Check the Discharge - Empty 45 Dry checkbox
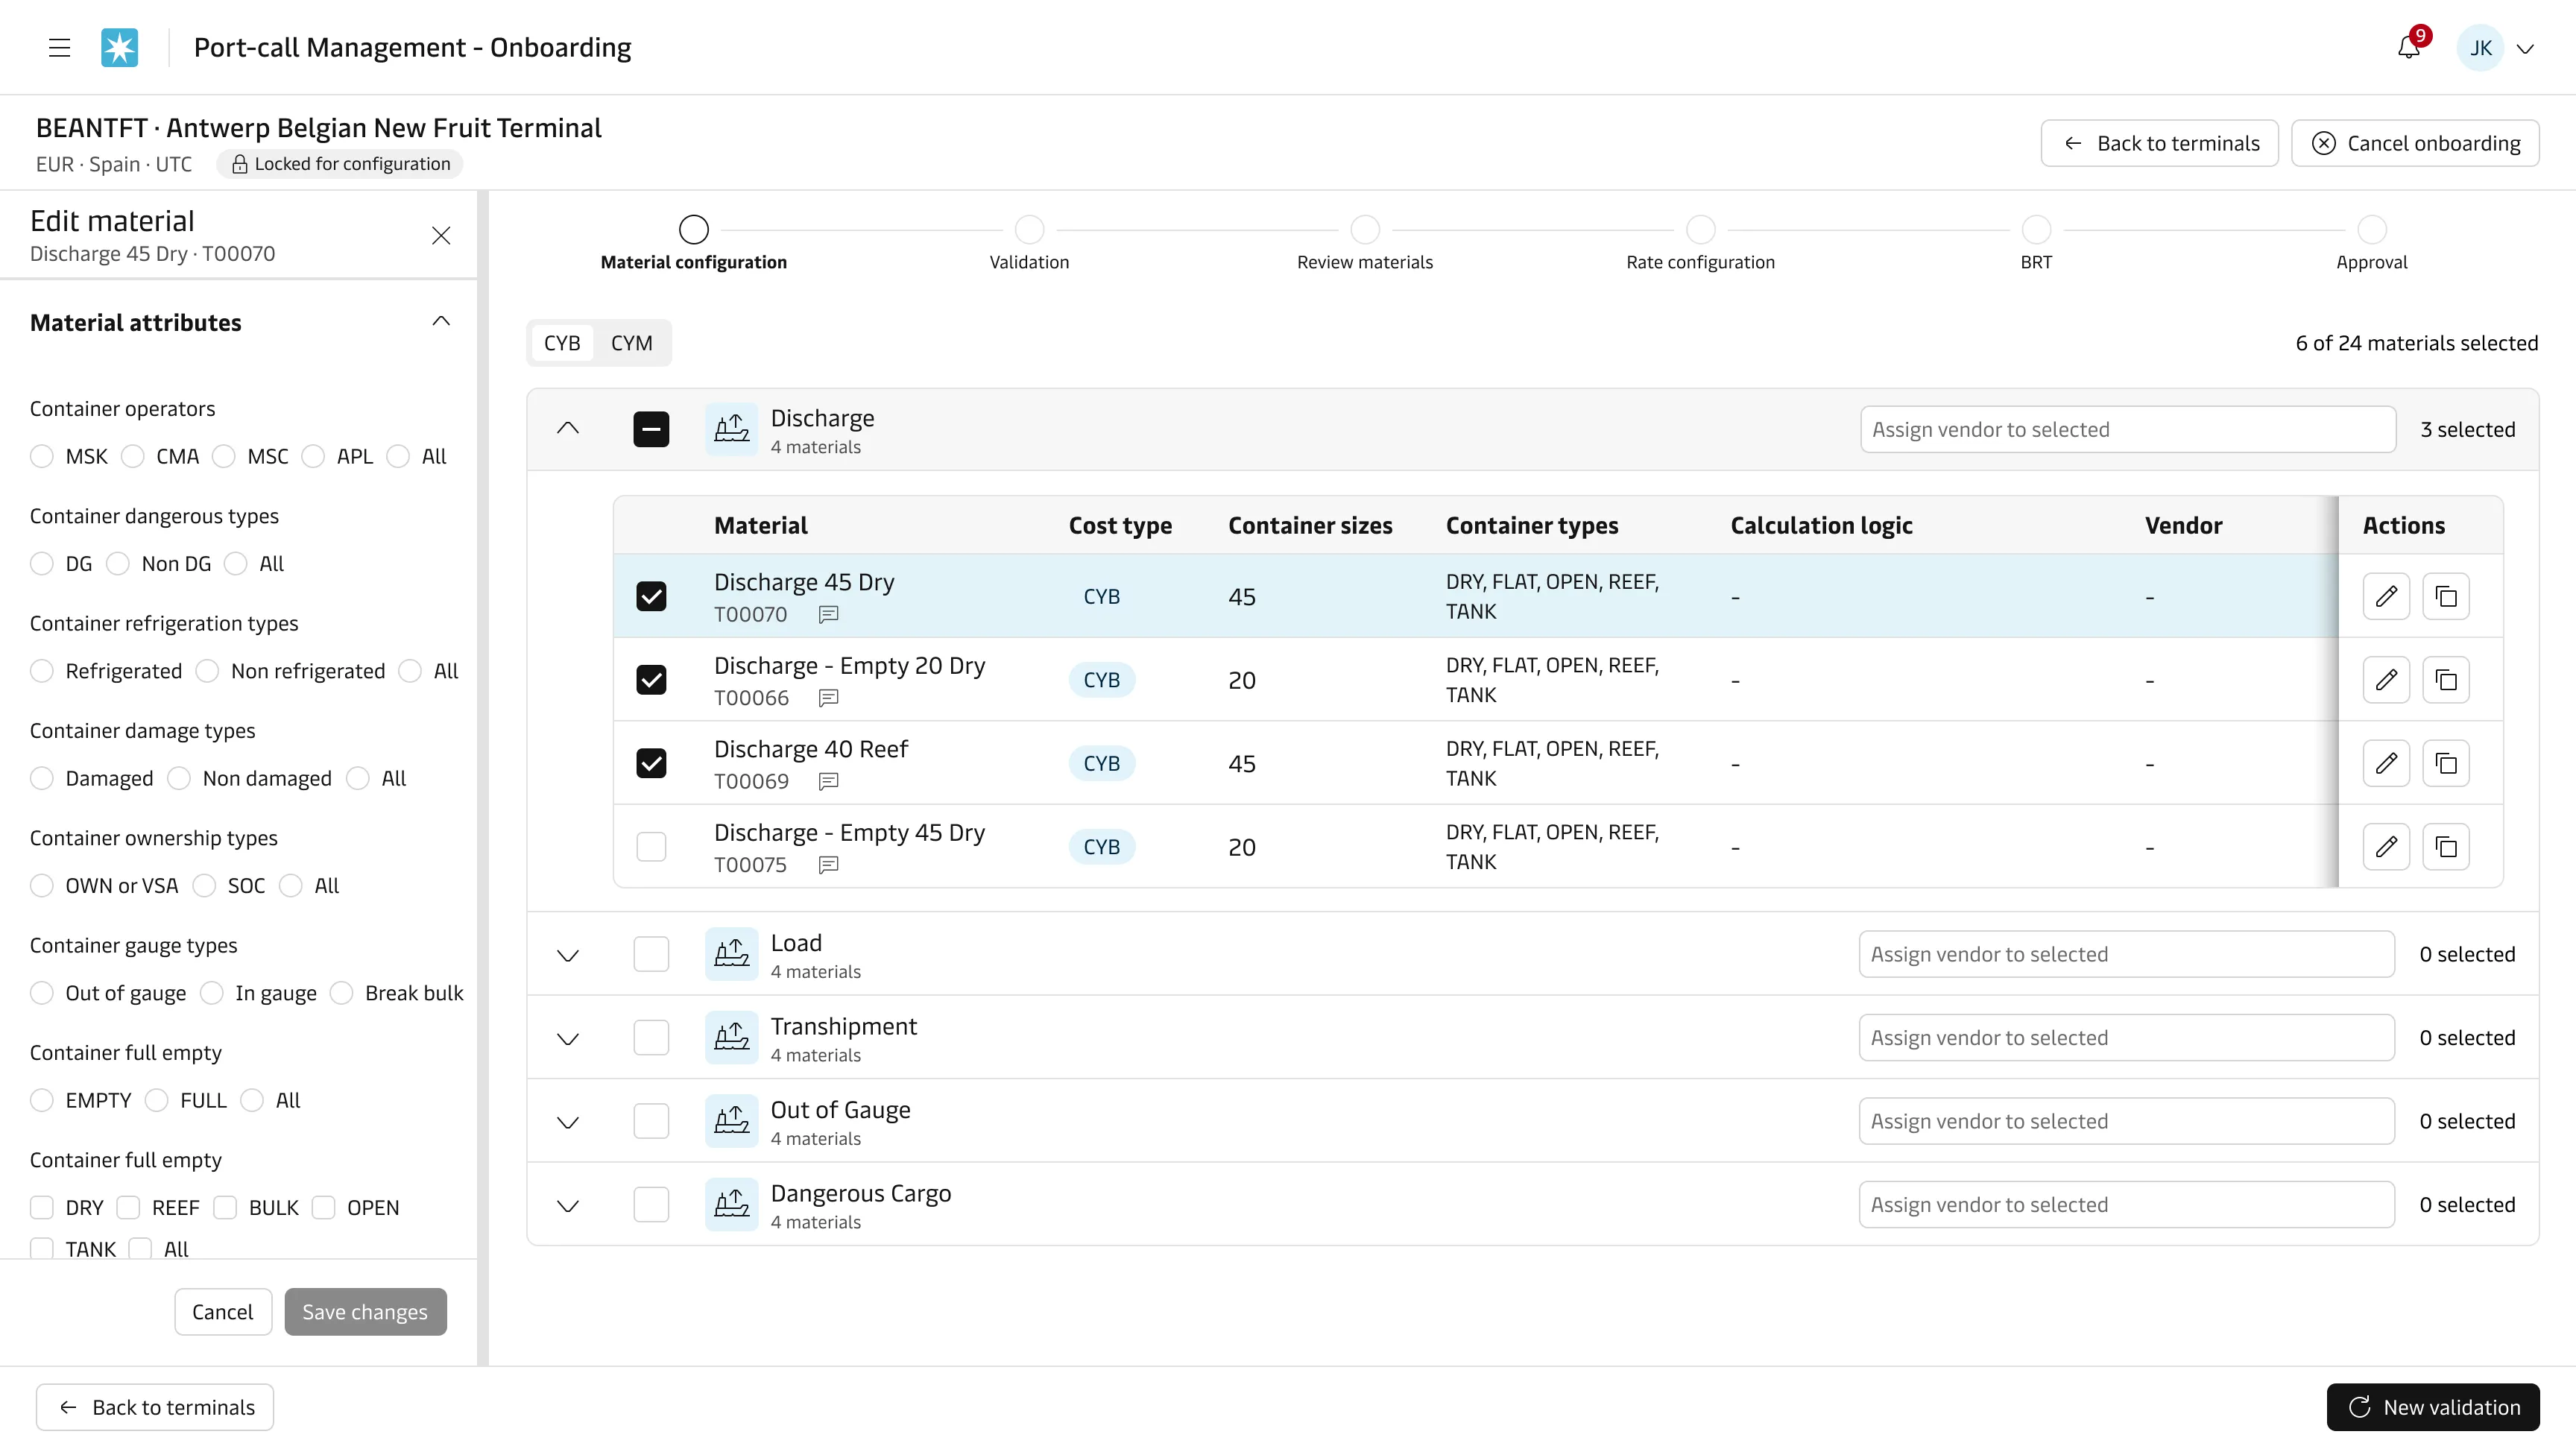2576x1449 pixels. (651, 847)
